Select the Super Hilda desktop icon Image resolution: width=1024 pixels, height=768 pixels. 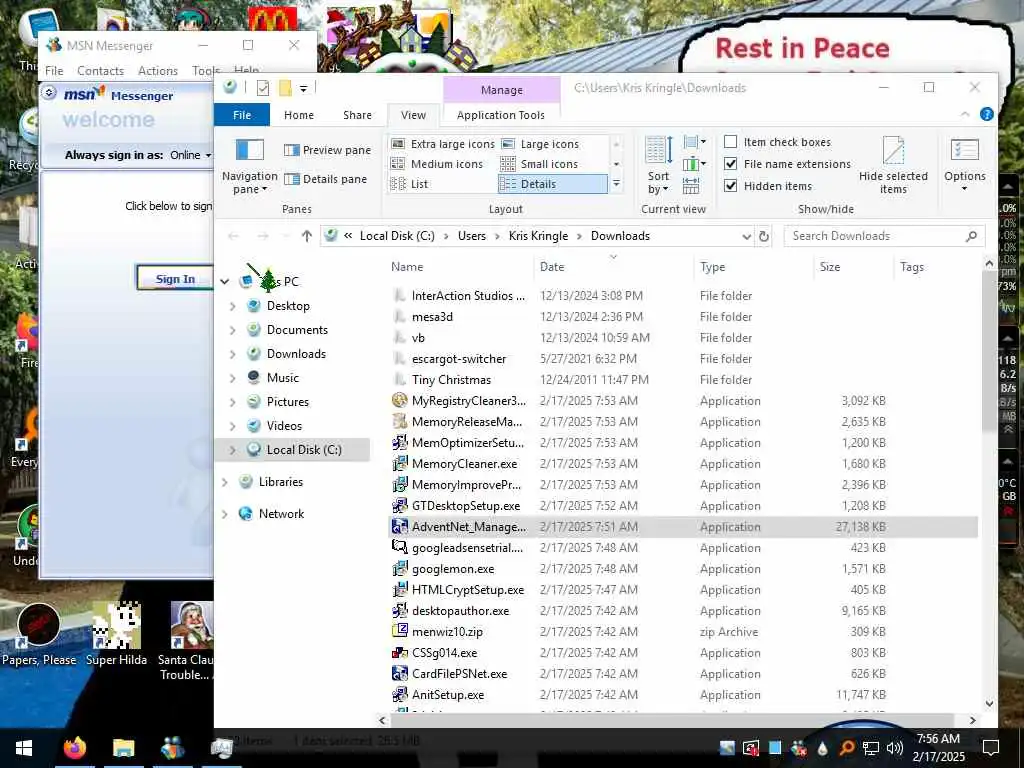tap(116, 635)
